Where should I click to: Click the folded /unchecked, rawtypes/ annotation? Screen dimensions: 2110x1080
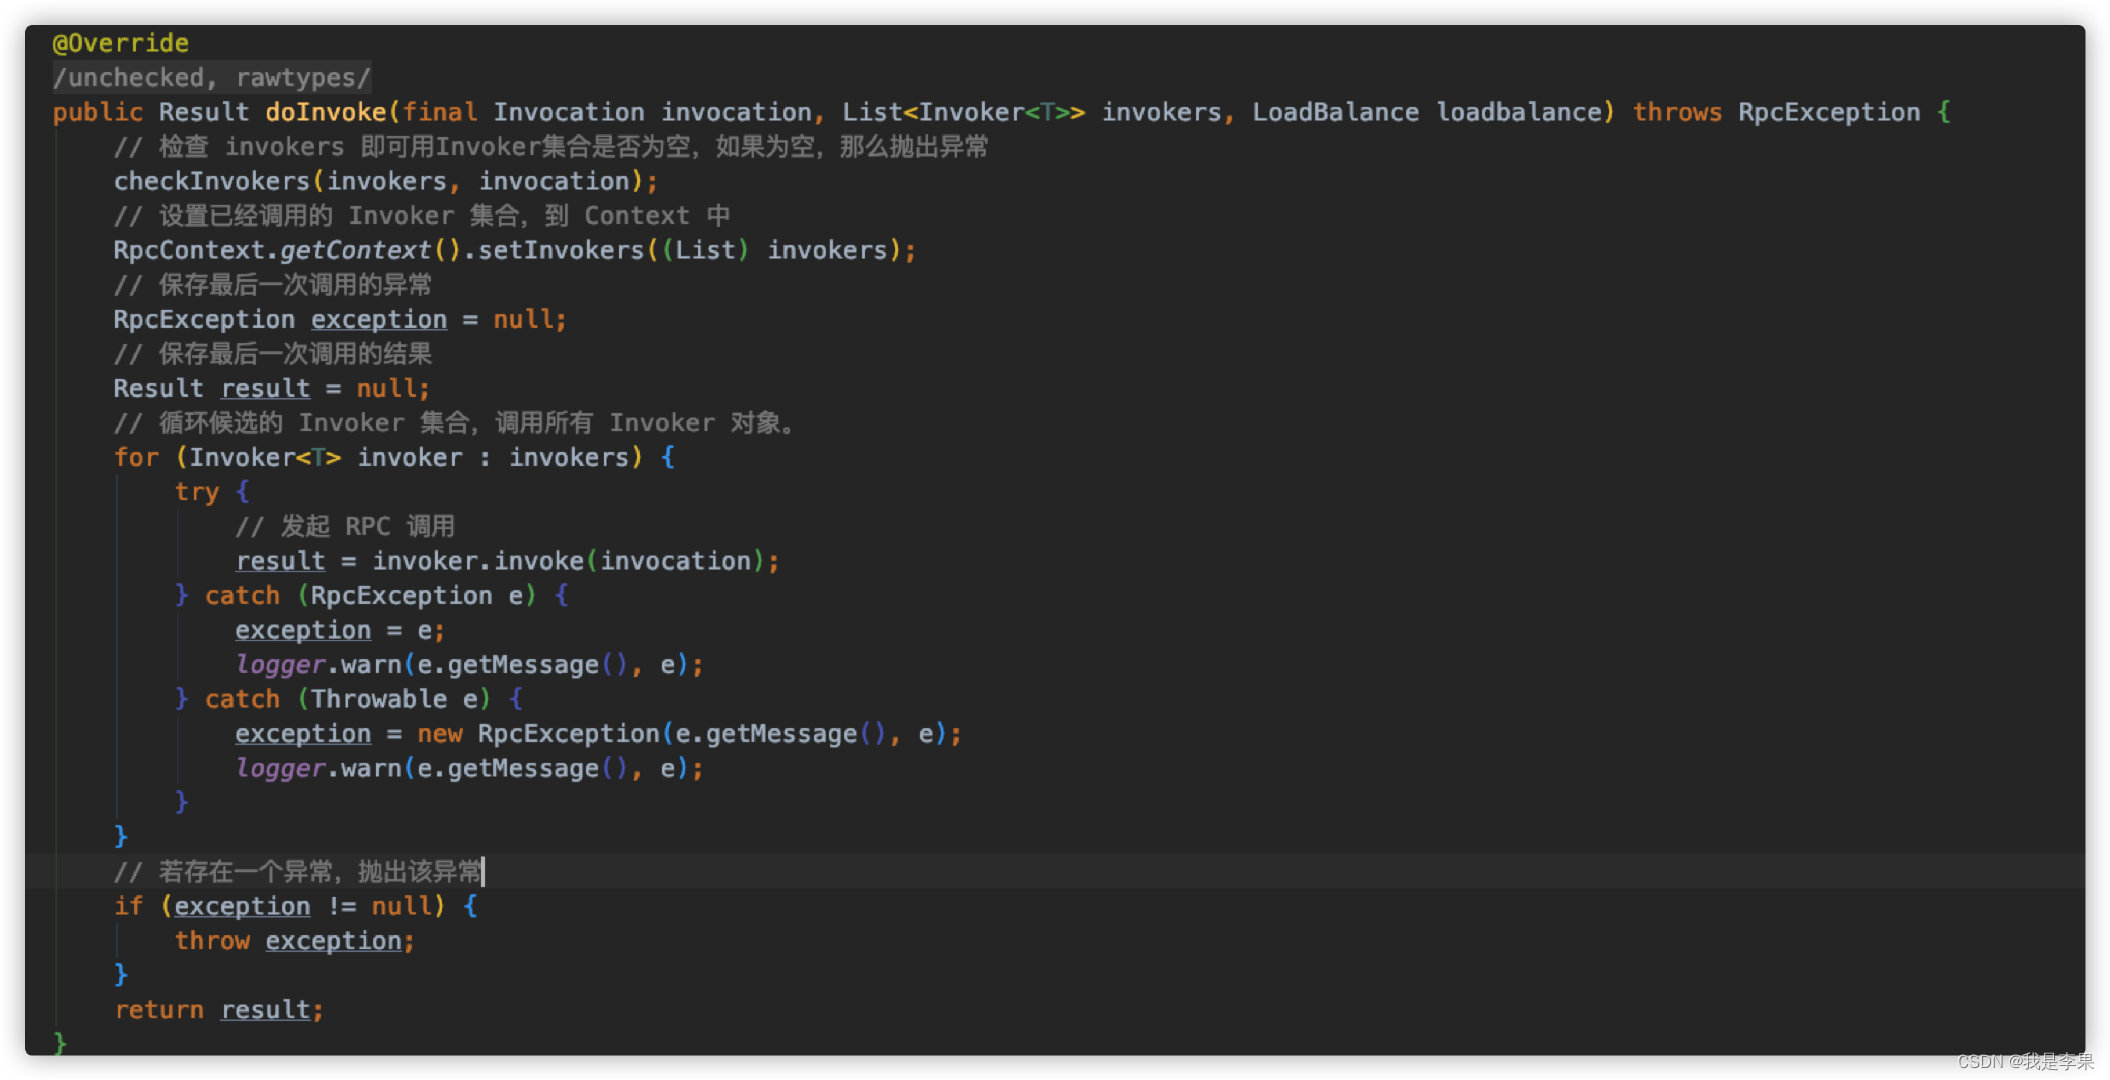[212, 78]
